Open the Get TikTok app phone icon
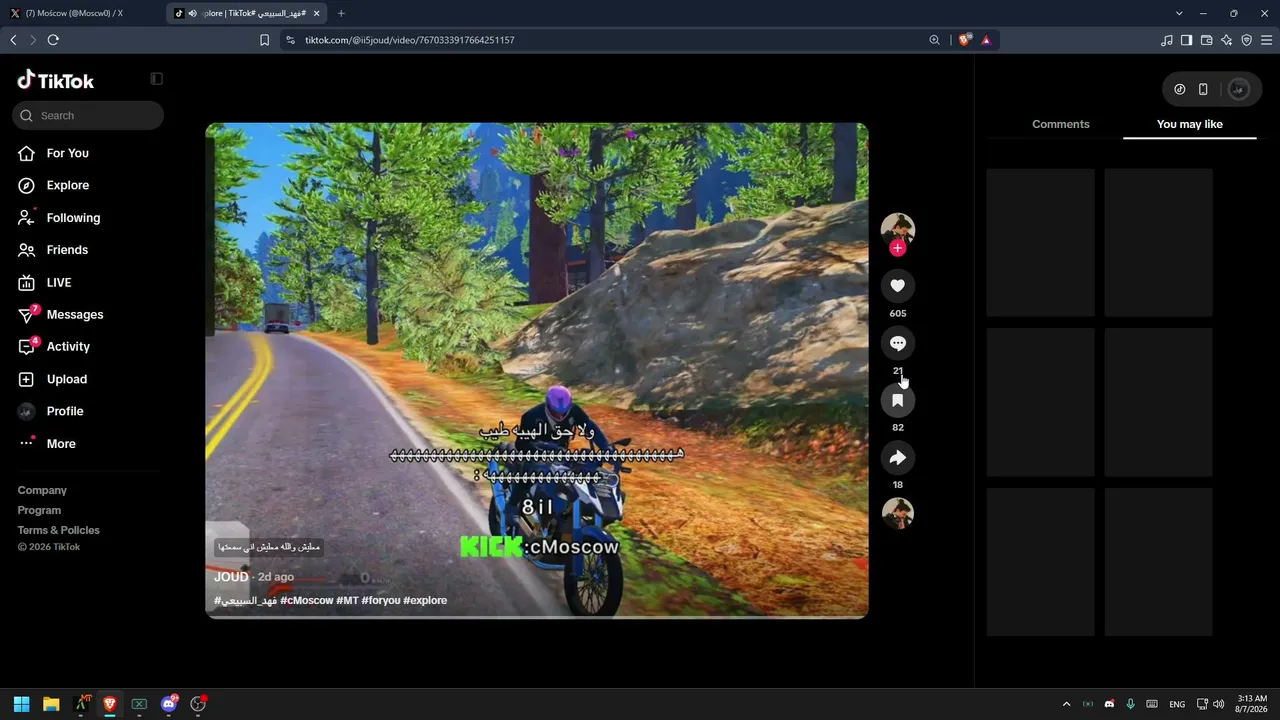 (1203, 89)
